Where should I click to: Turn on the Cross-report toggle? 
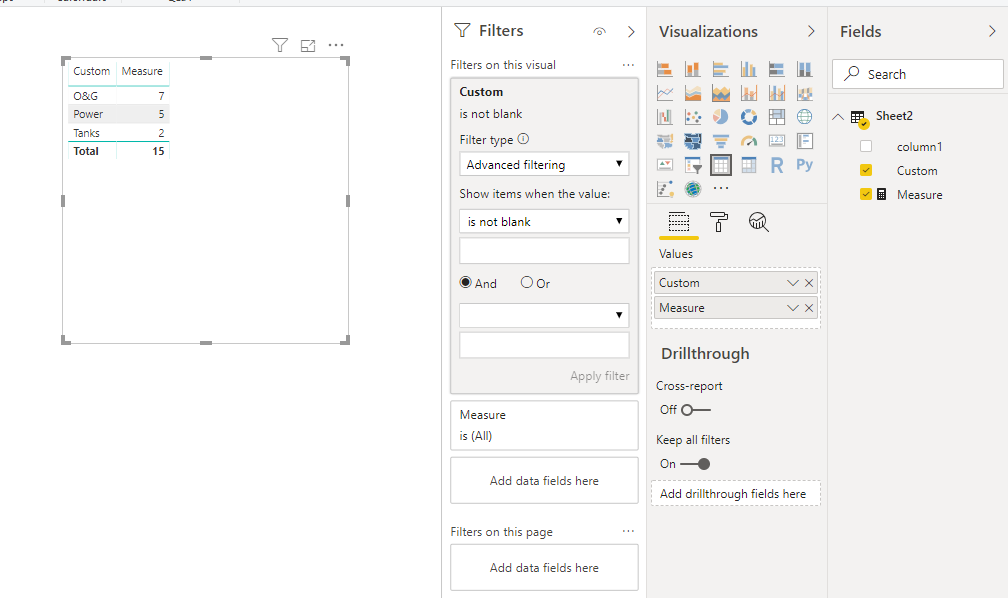(696, 410)
